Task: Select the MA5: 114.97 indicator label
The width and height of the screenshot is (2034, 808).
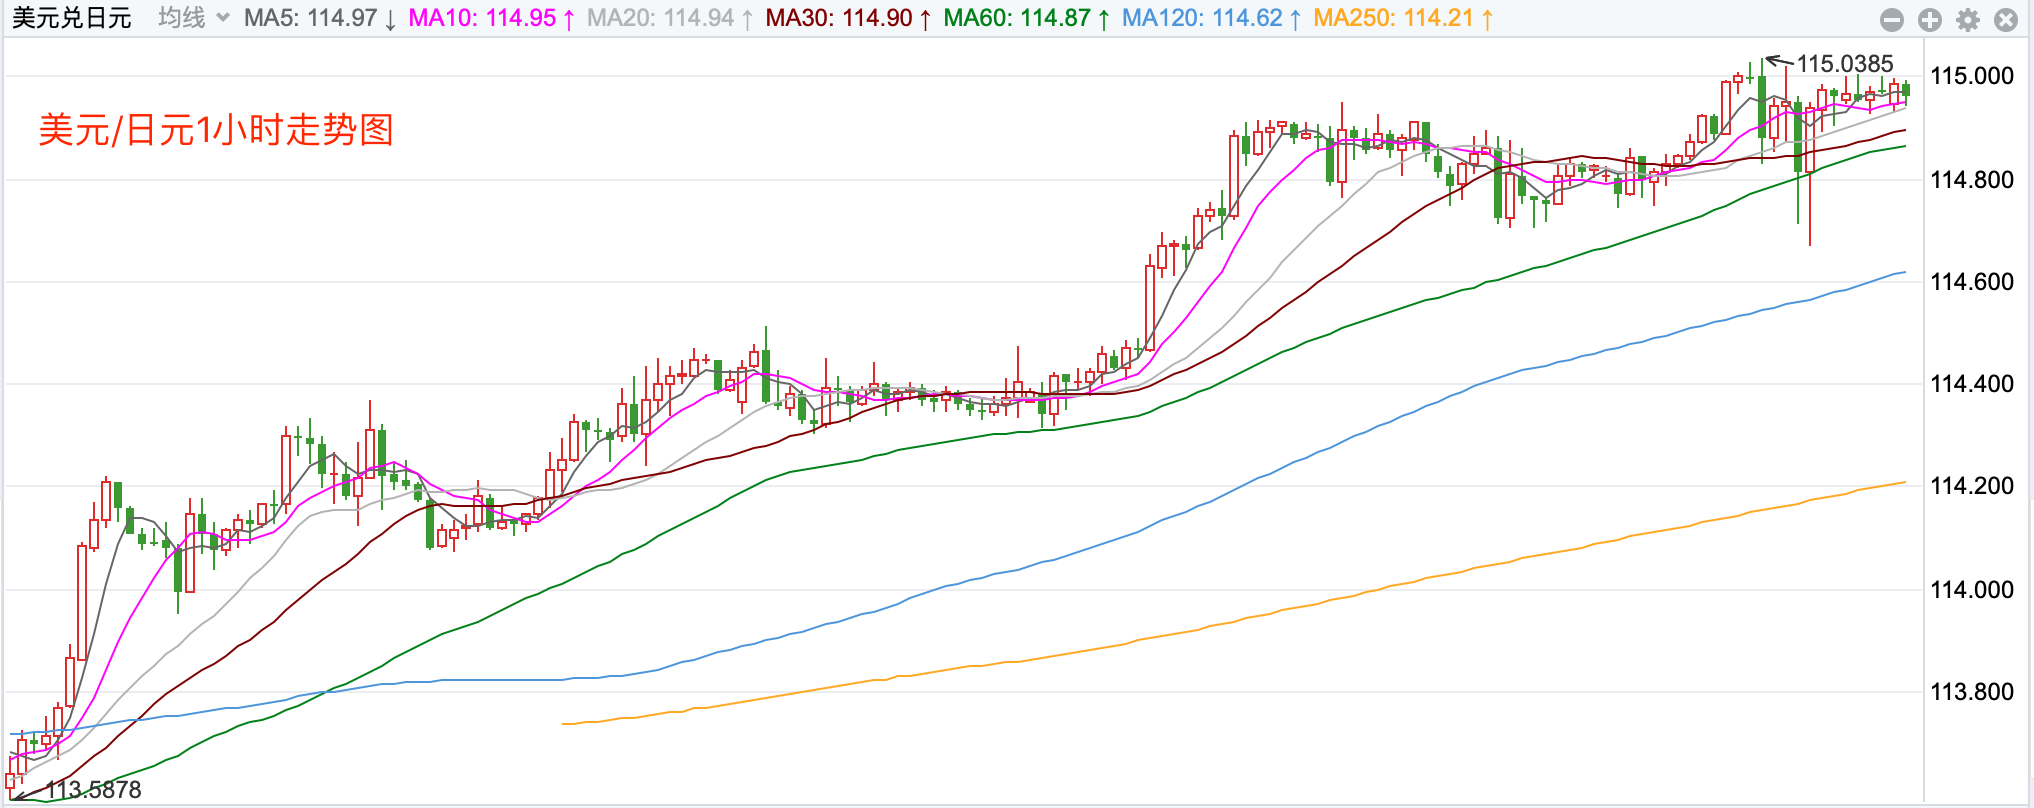Action: (320, 18)
